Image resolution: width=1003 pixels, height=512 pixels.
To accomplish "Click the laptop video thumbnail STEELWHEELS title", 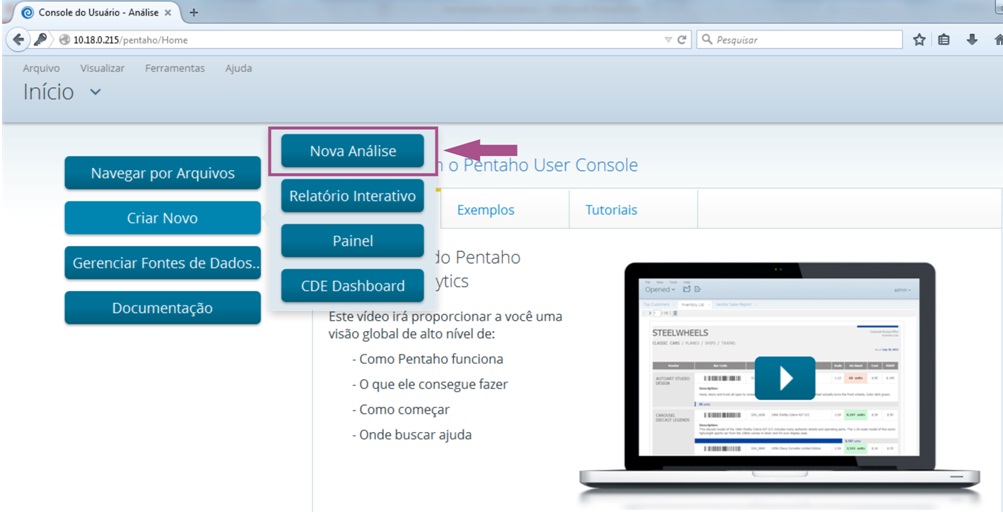I will pos(680,333).
